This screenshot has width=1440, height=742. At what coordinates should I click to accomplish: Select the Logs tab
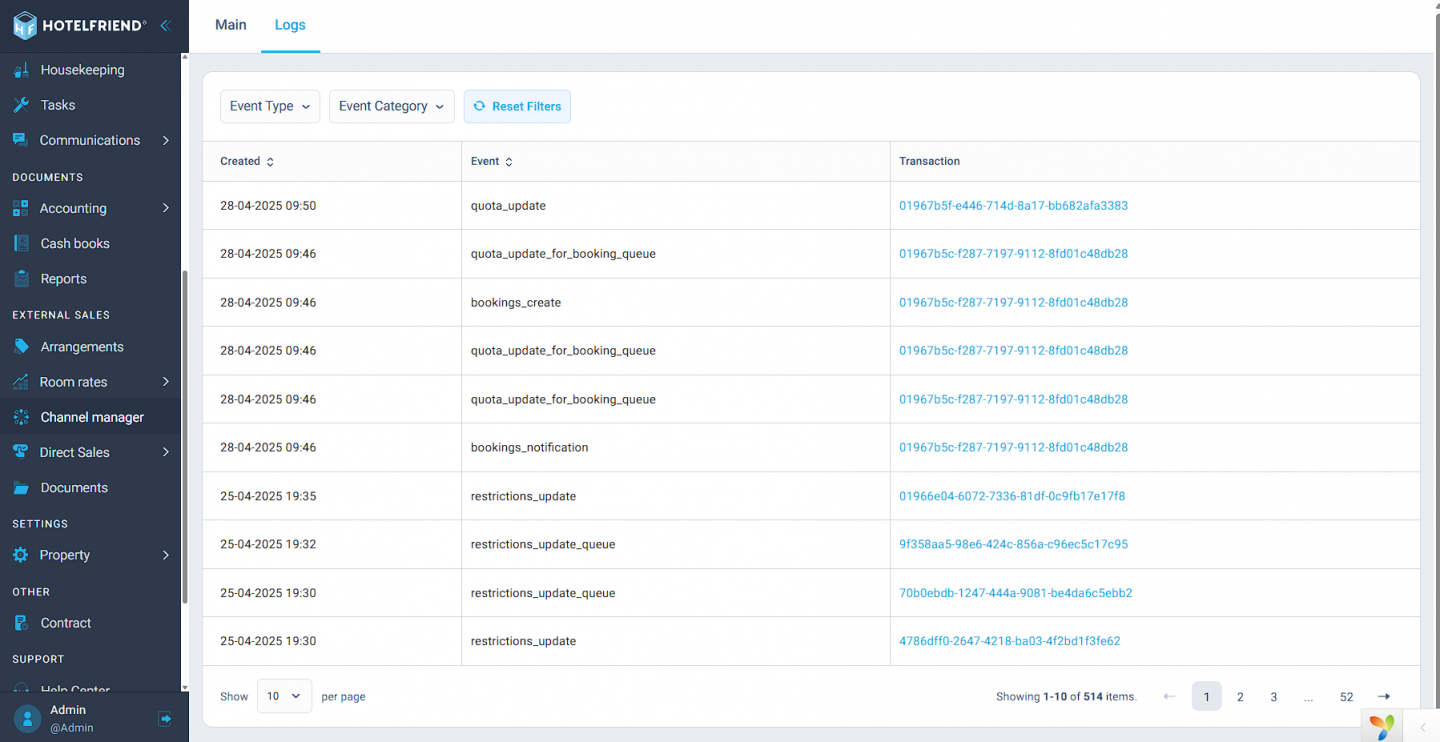(x=290, y=25)
